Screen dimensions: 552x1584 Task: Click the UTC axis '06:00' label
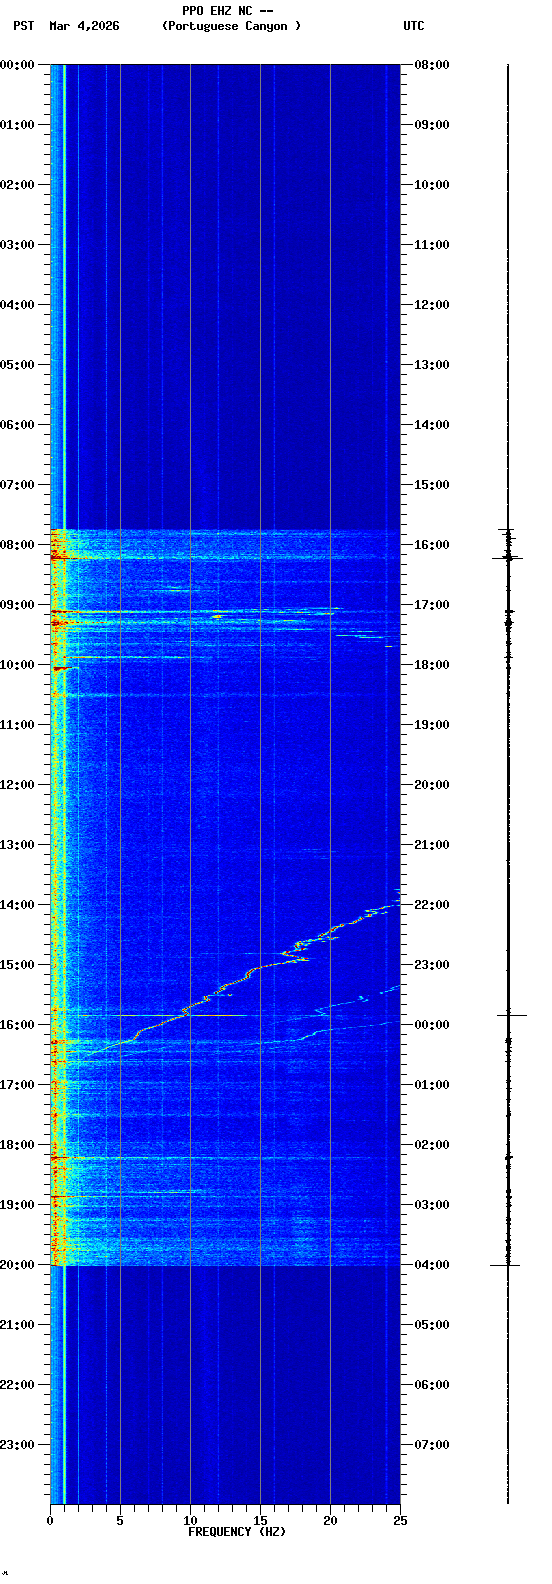tap(432, 1385)
